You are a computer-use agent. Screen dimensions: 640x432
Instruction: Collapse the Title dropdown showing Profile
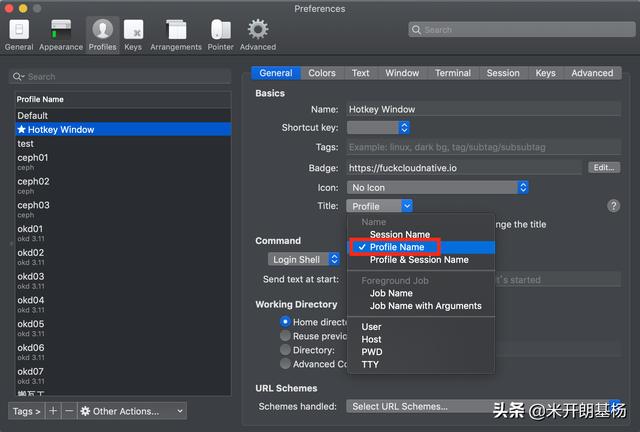(x=379, y=206)
